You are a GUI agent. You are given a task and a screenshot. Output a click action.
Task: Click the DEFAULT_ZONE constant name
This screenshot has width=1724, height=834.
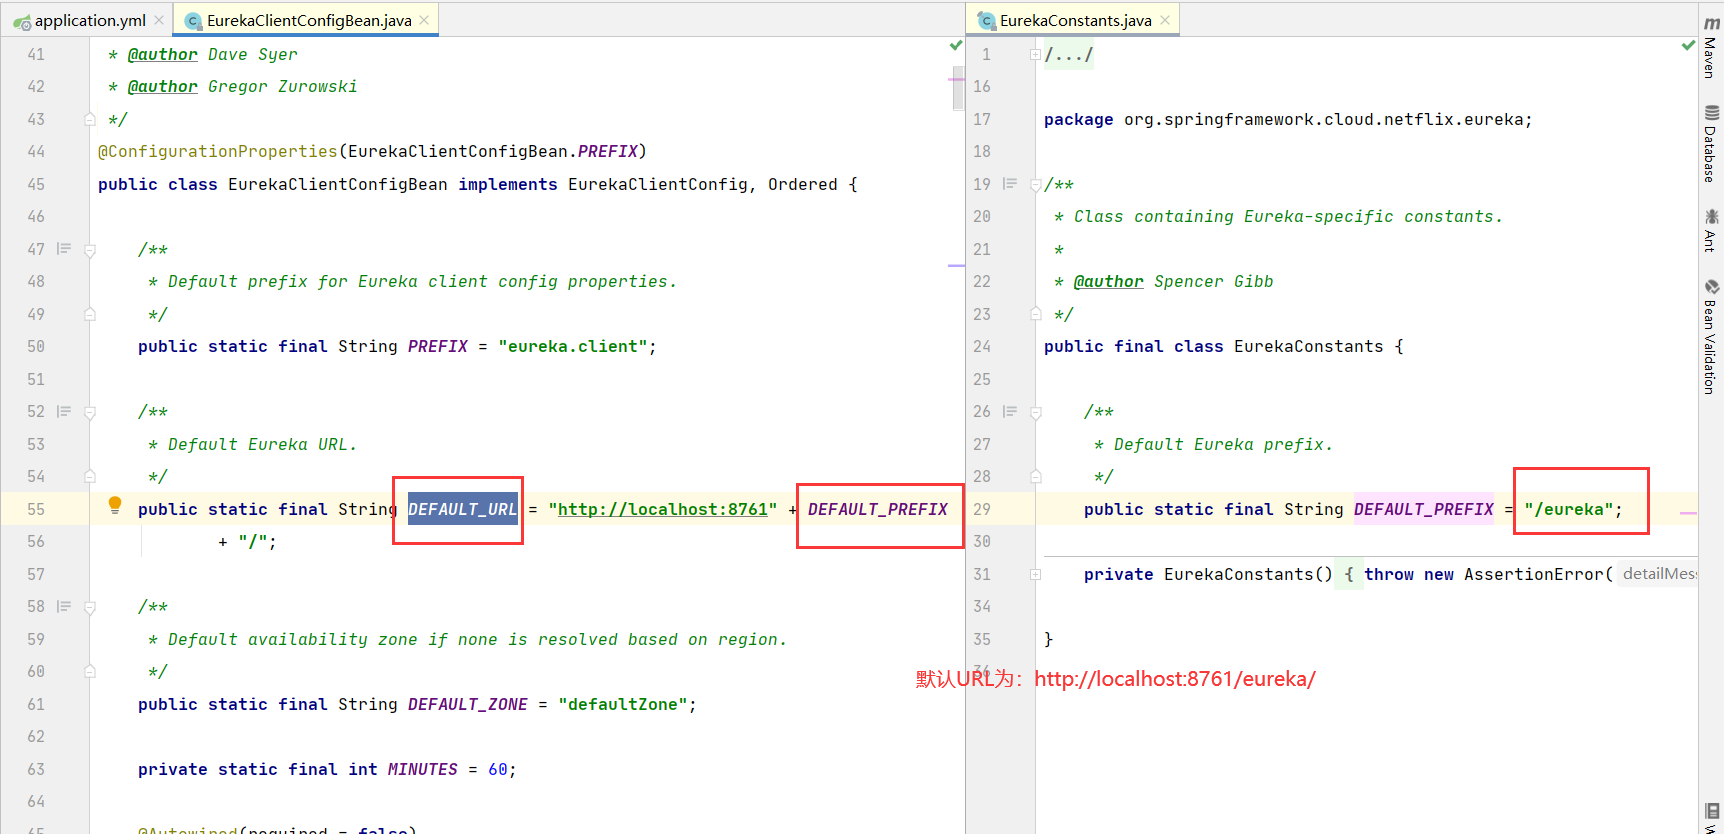click(x=467, y=704)
